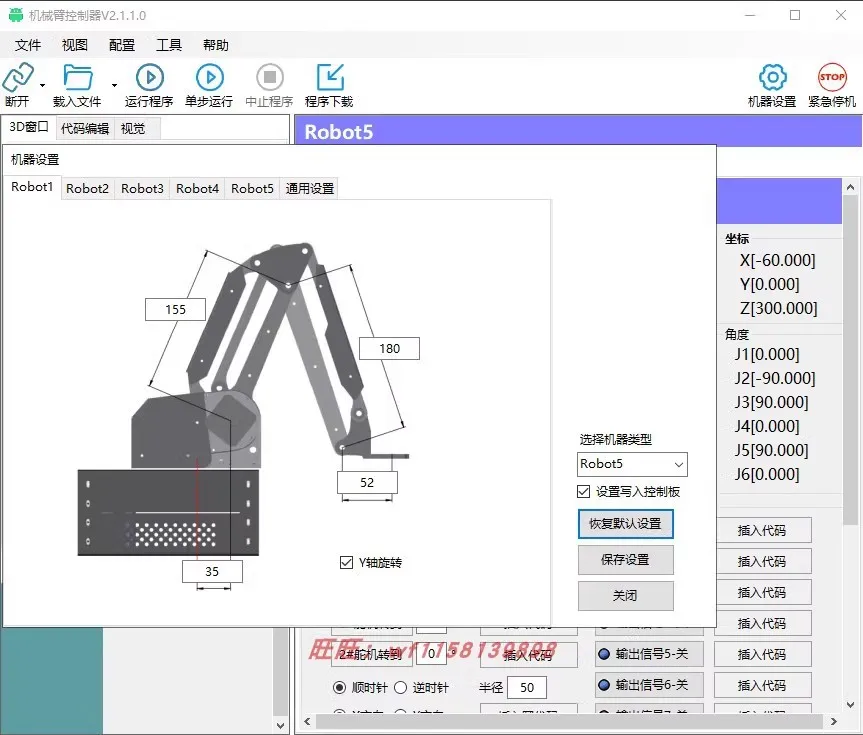The width and height of the screenshot is (863, 735).
Task: Click the horizontal scrollbar left arrow
Action: click(x=307, y=722)
